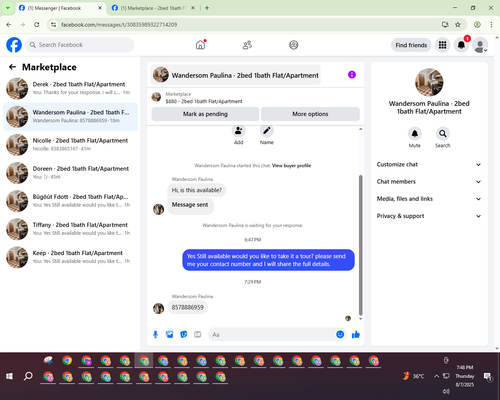Edit chat name with pencil icon
Viewport: 500px width, 400px height.
click(267, 131)
